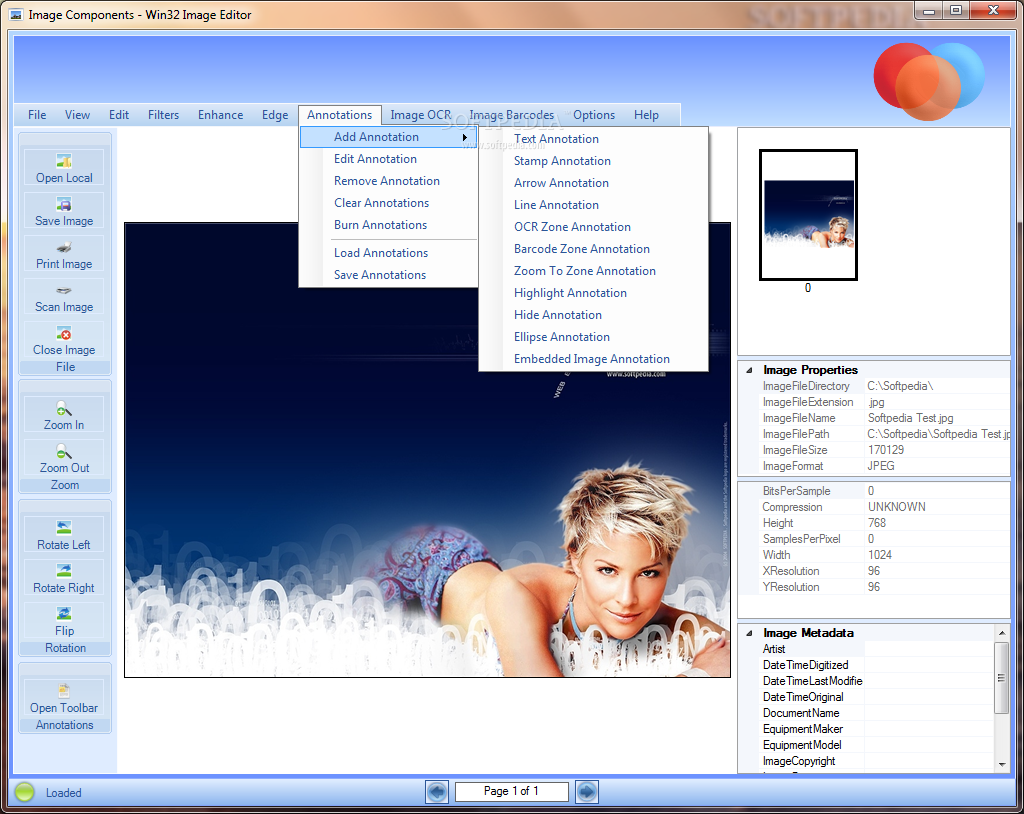
Task: Click the Rotate Right icon
Action: point(64,571)
